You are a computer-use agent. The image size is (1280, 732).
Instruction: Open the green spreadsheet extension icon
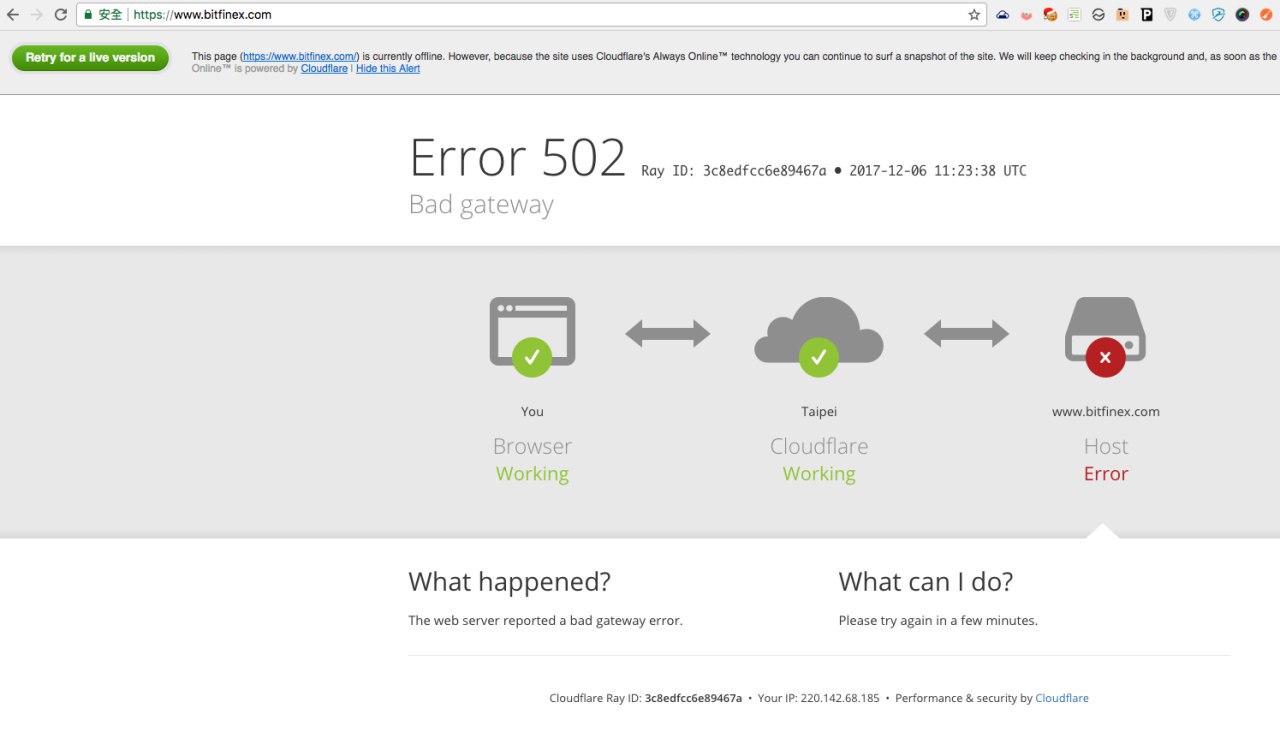coord(1074,15)
